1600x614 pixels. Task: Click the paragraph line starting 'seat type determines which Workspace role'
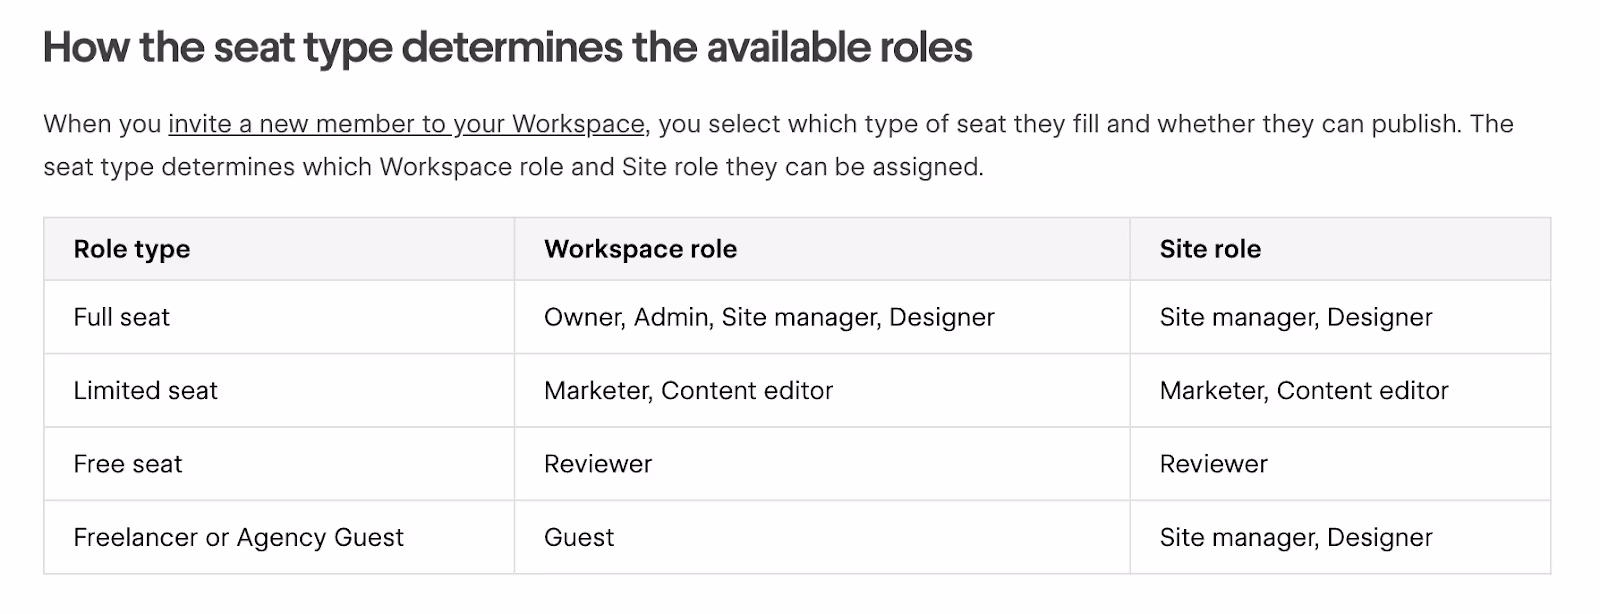pos(513,167)
